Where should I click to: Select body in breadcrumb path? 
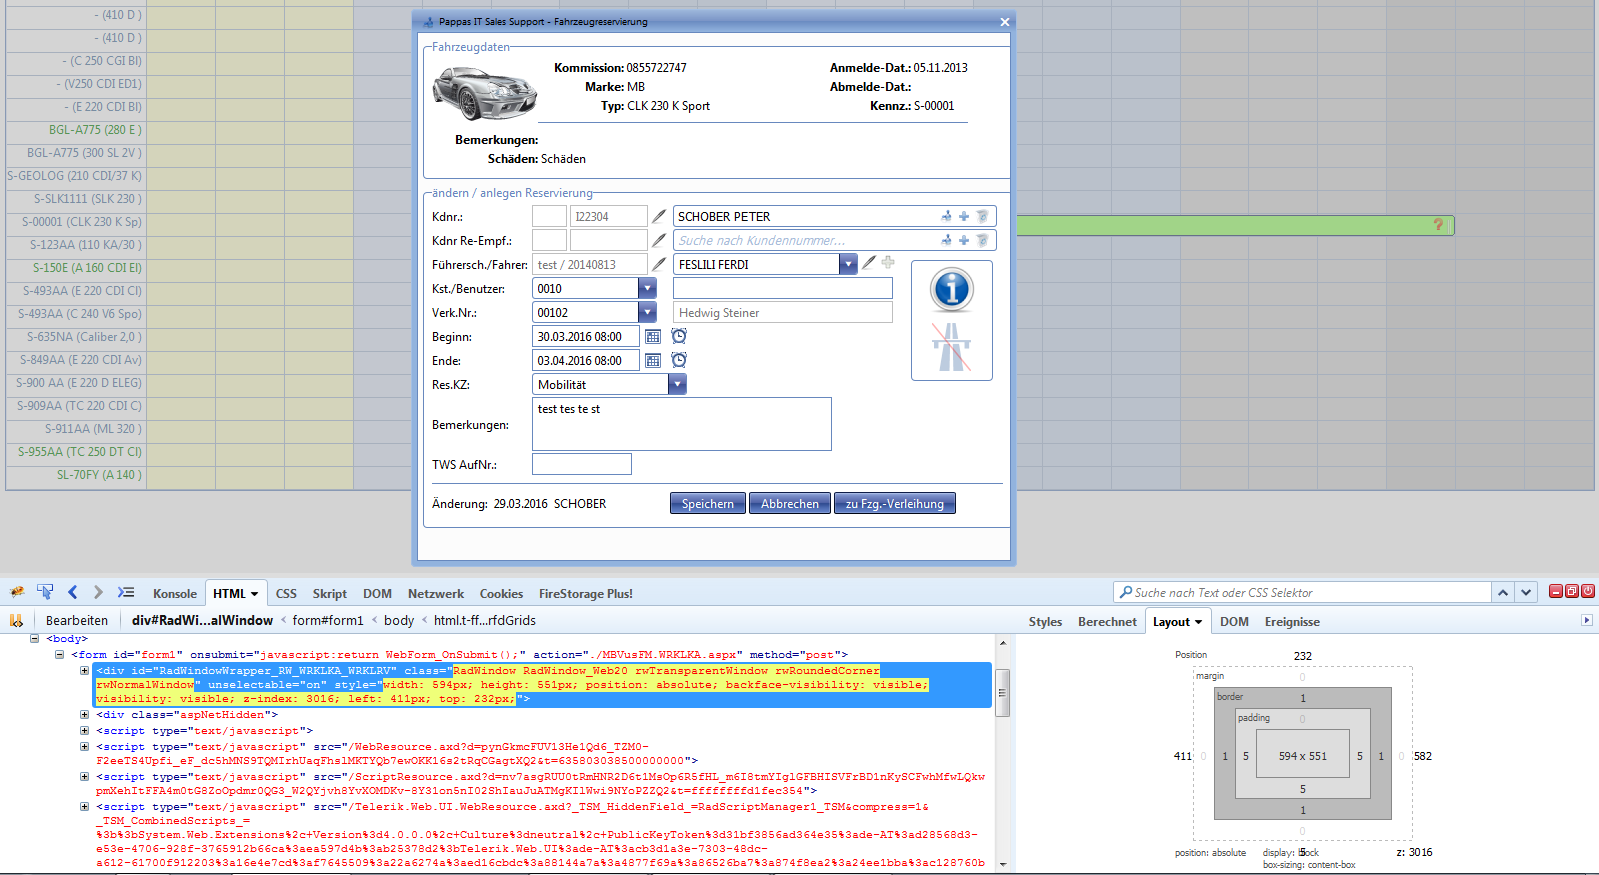(399, 620)
